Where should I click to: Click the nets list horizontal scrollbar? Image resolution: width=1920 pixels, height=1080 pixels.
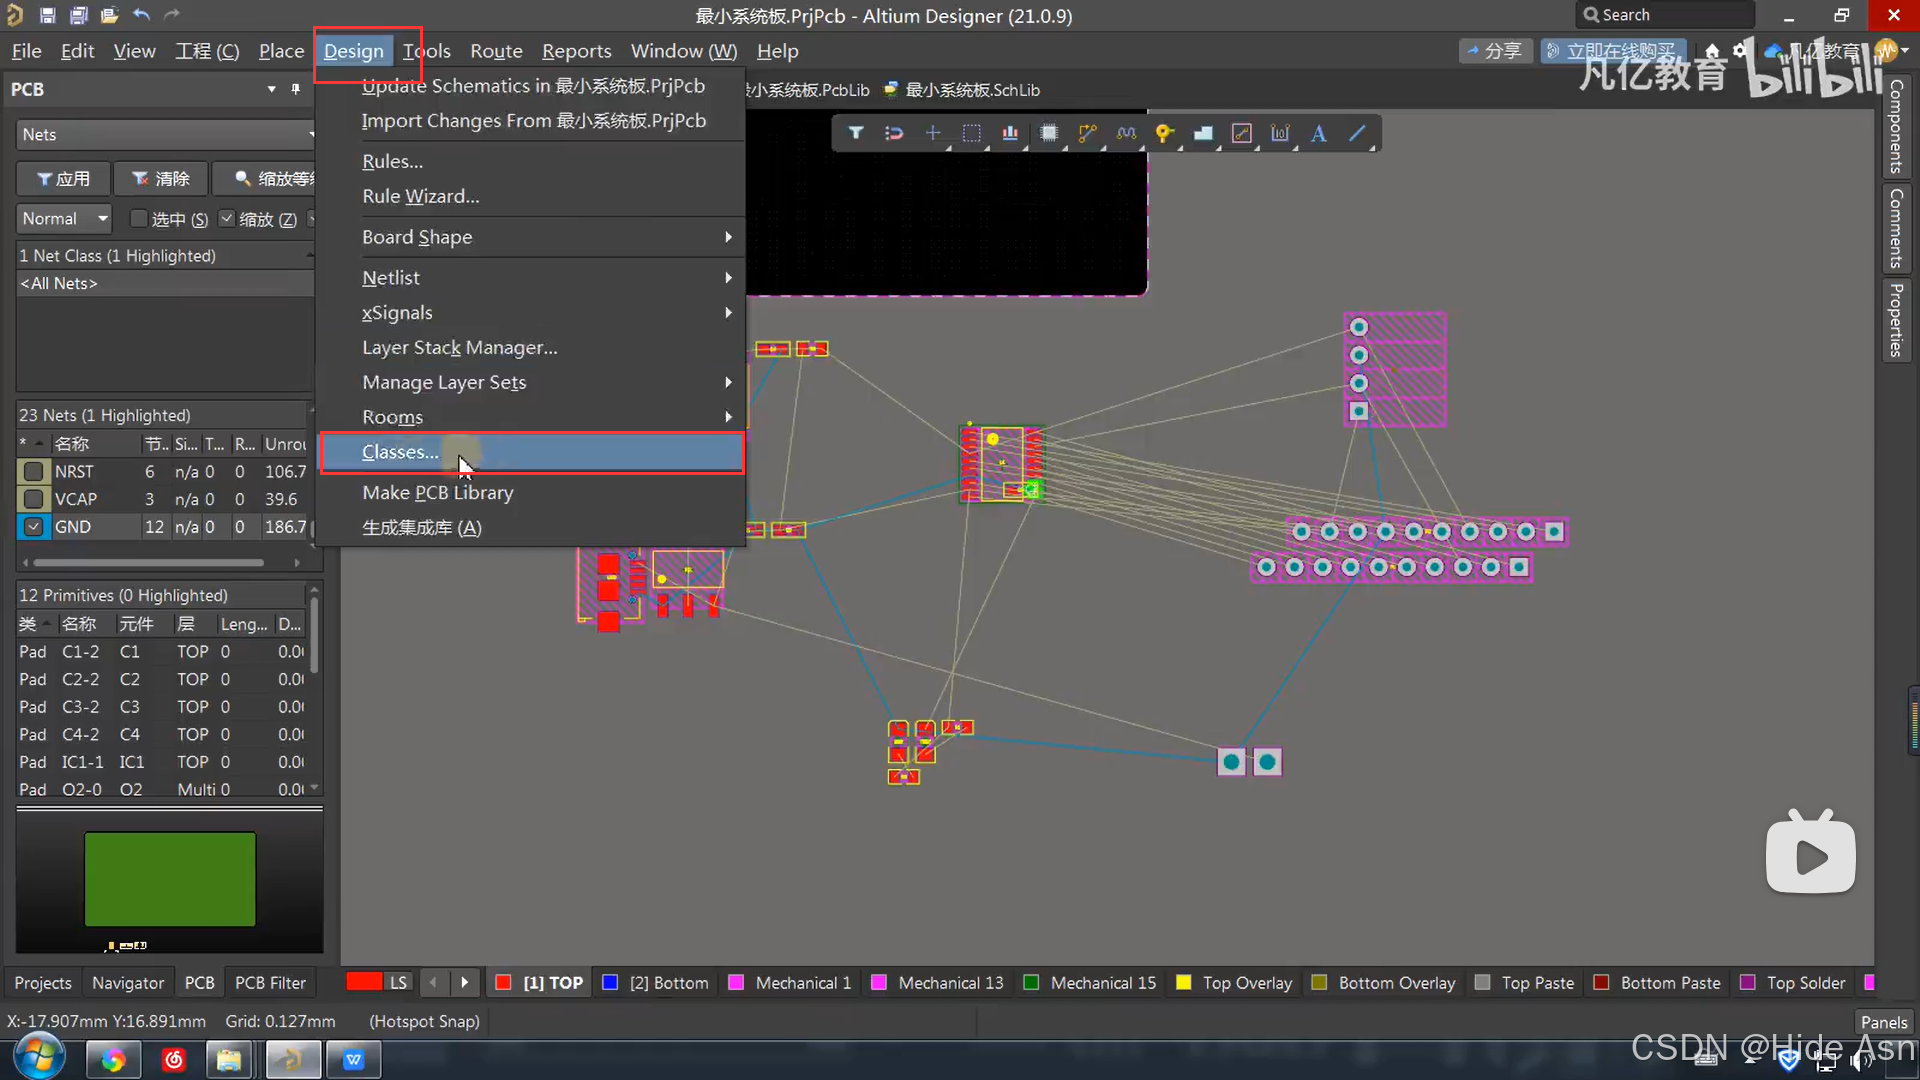click(150, 562)
